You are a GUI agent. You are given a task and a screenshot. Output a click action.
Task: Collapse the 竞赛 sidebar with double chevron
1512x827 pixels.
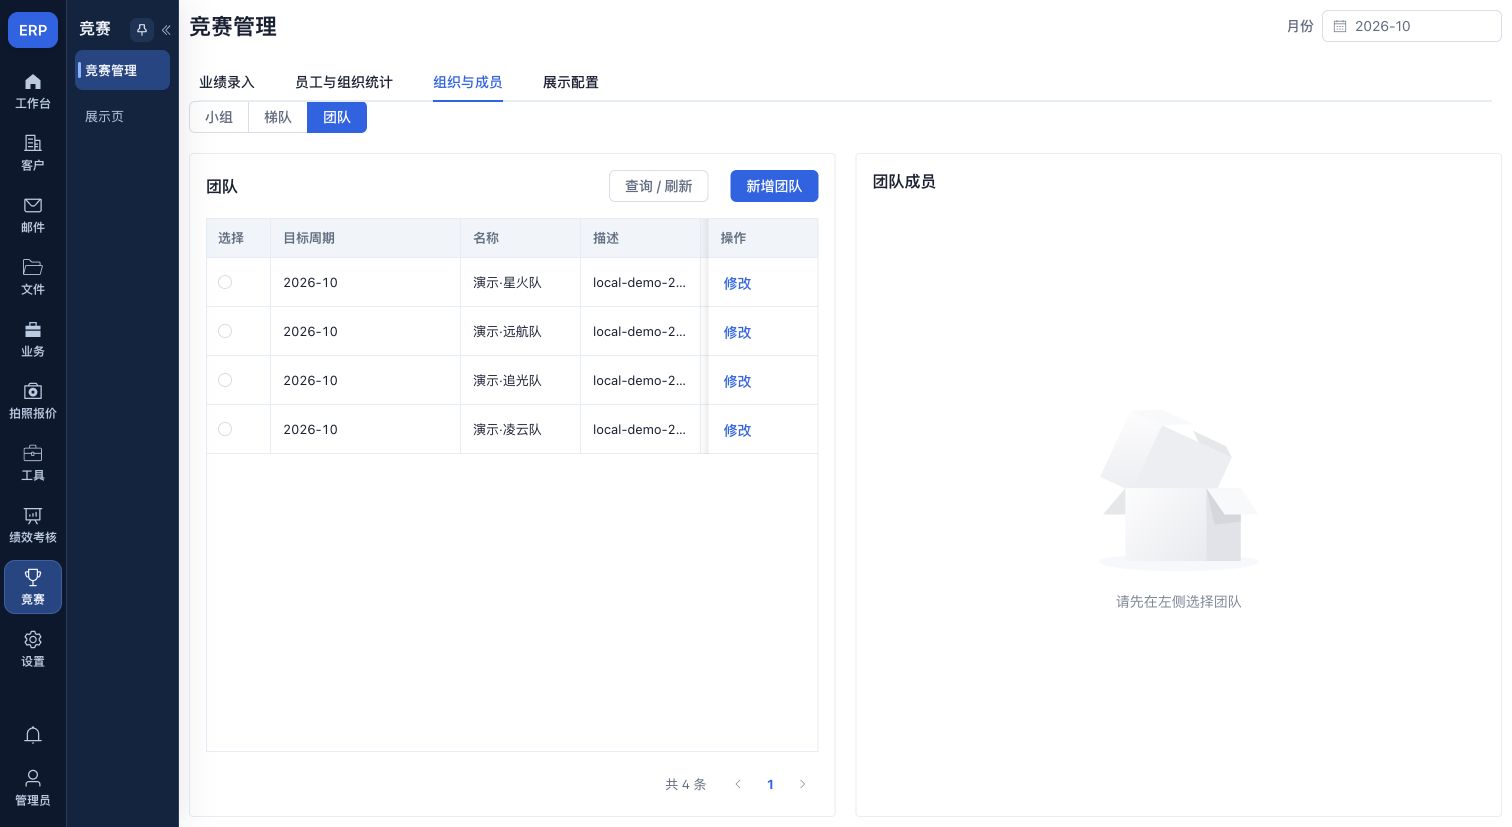(x=166, y=30)
